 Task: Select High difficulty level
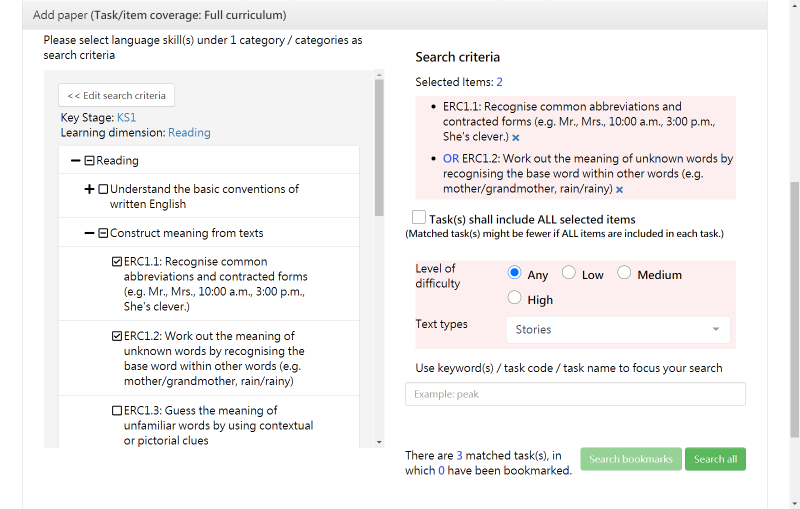tap(515, 298)
